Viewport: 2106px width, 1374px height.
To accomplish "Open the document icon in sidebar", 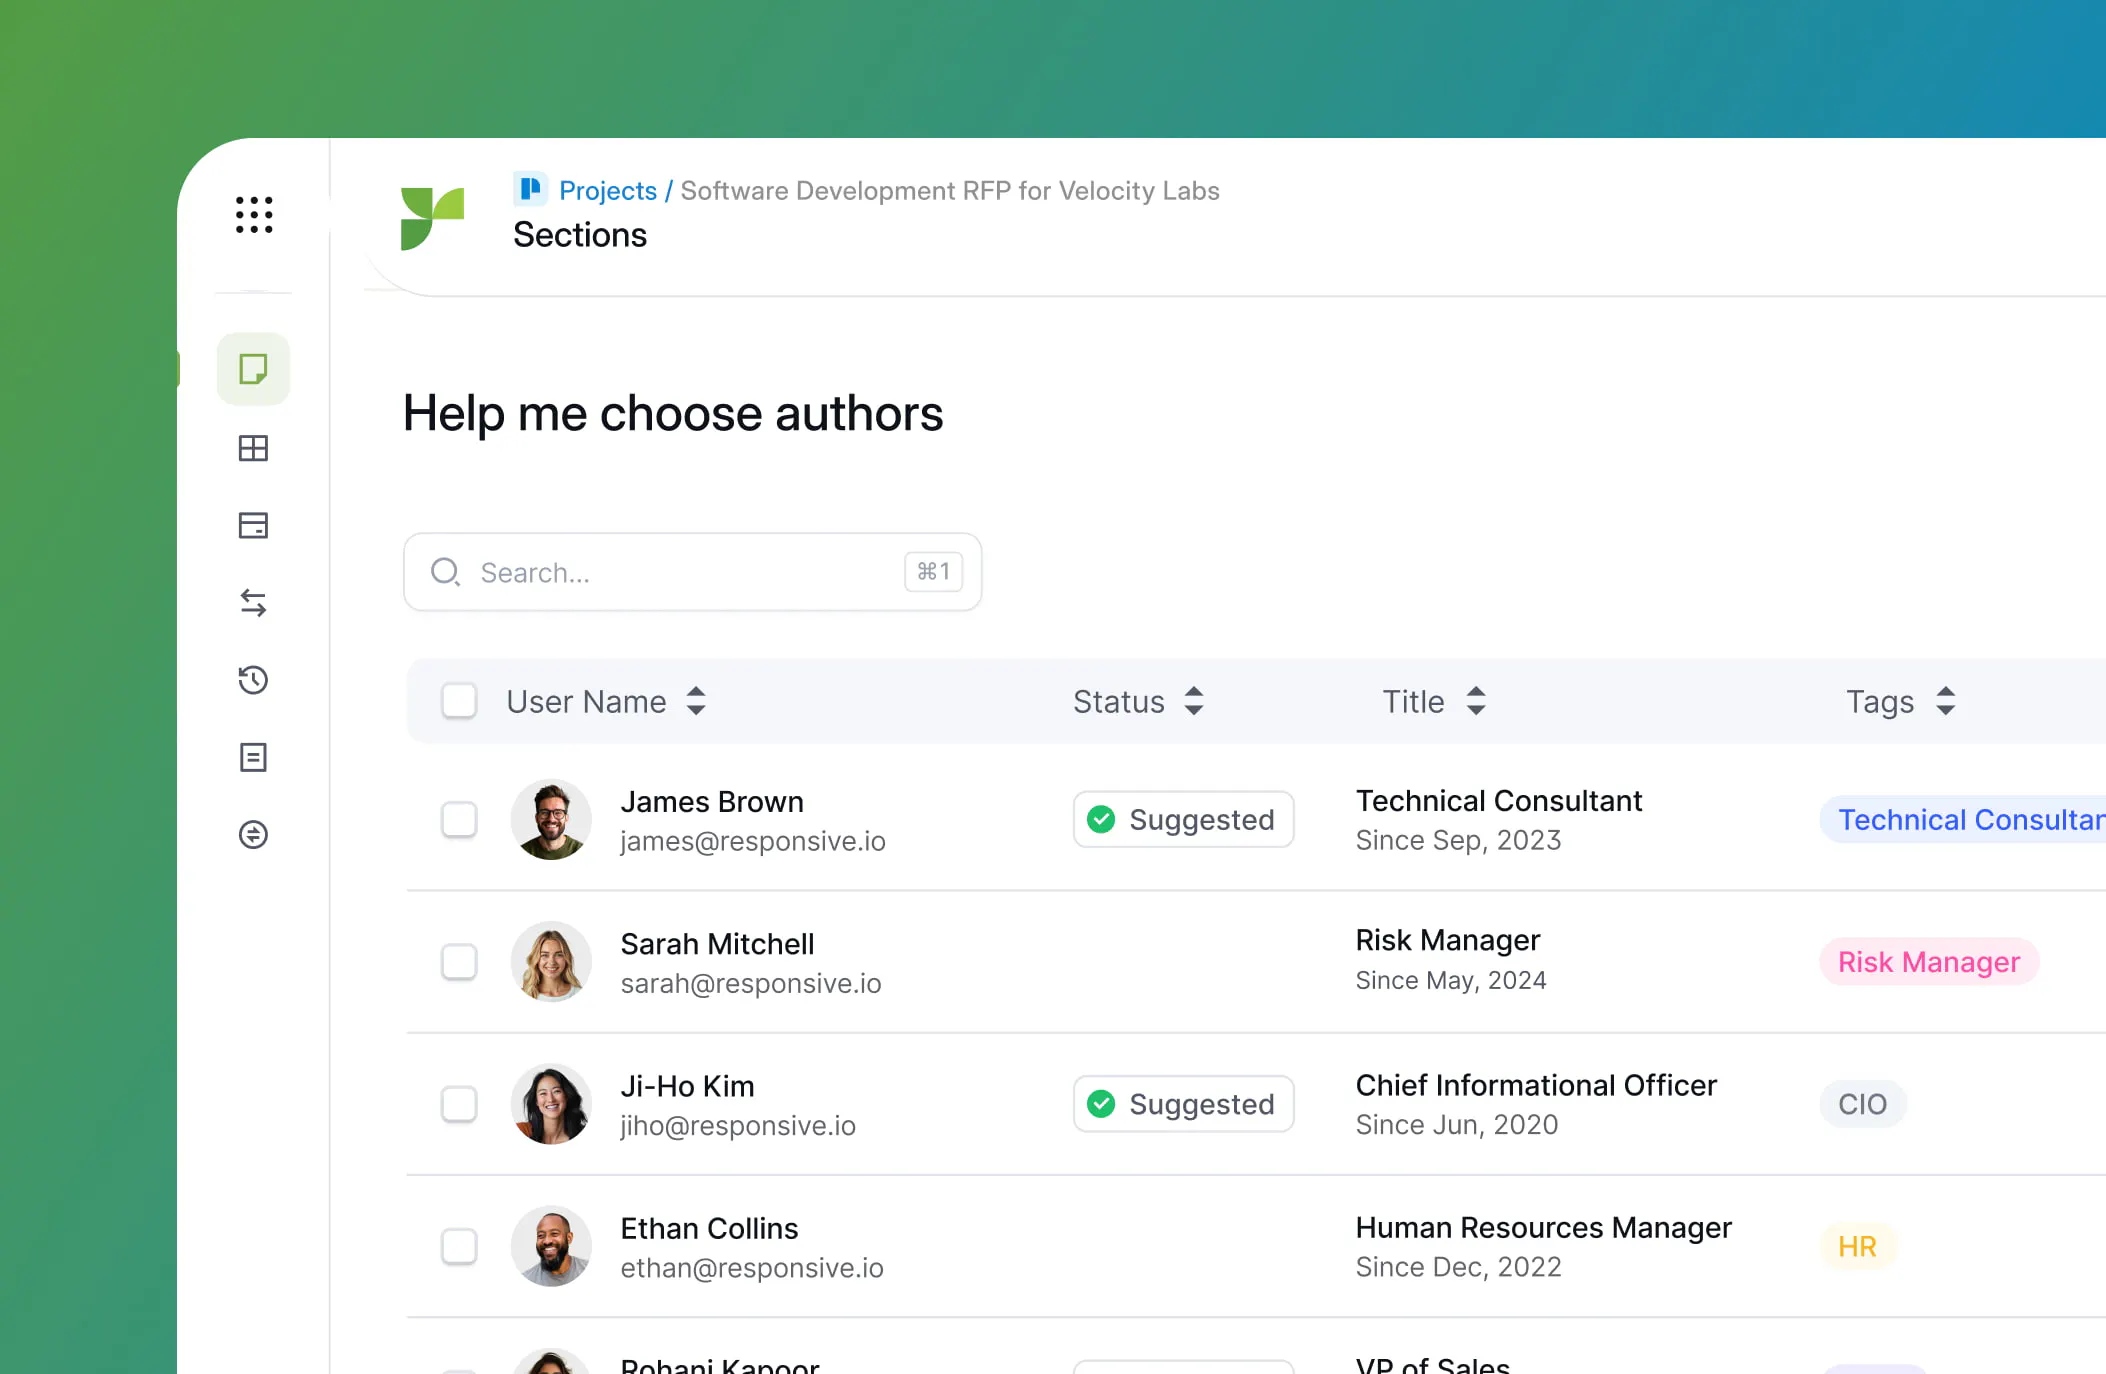I will click(253, 757).
